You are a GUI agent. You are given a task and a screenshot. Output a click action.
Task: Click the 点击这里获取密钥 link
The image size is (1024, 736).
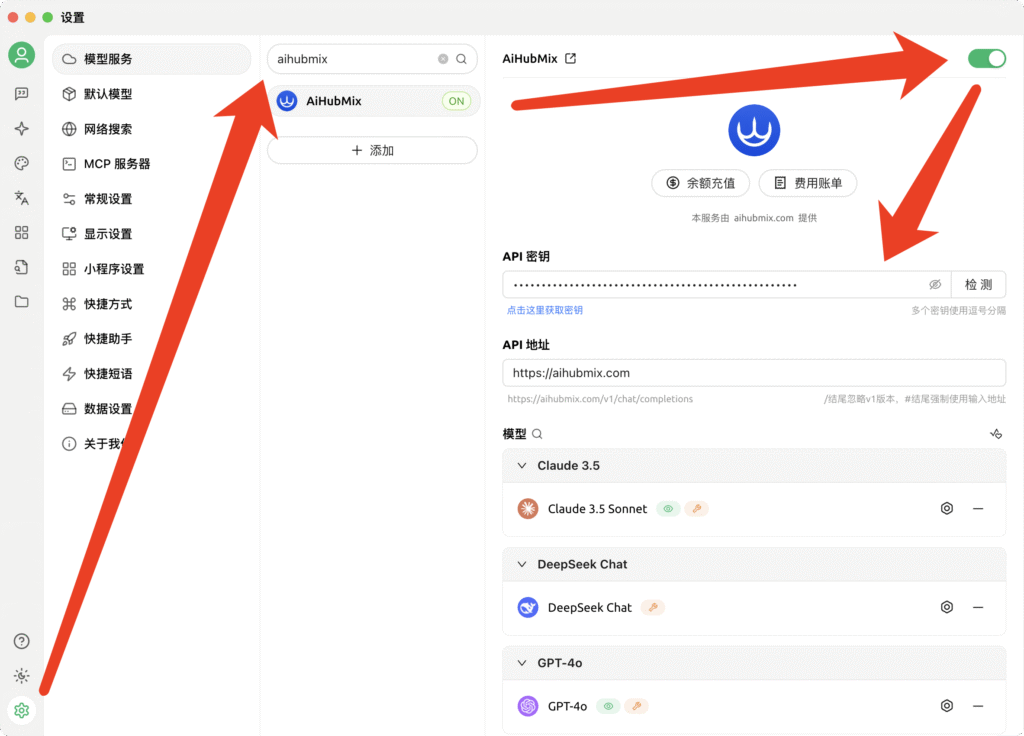click(x=545, y=311)
